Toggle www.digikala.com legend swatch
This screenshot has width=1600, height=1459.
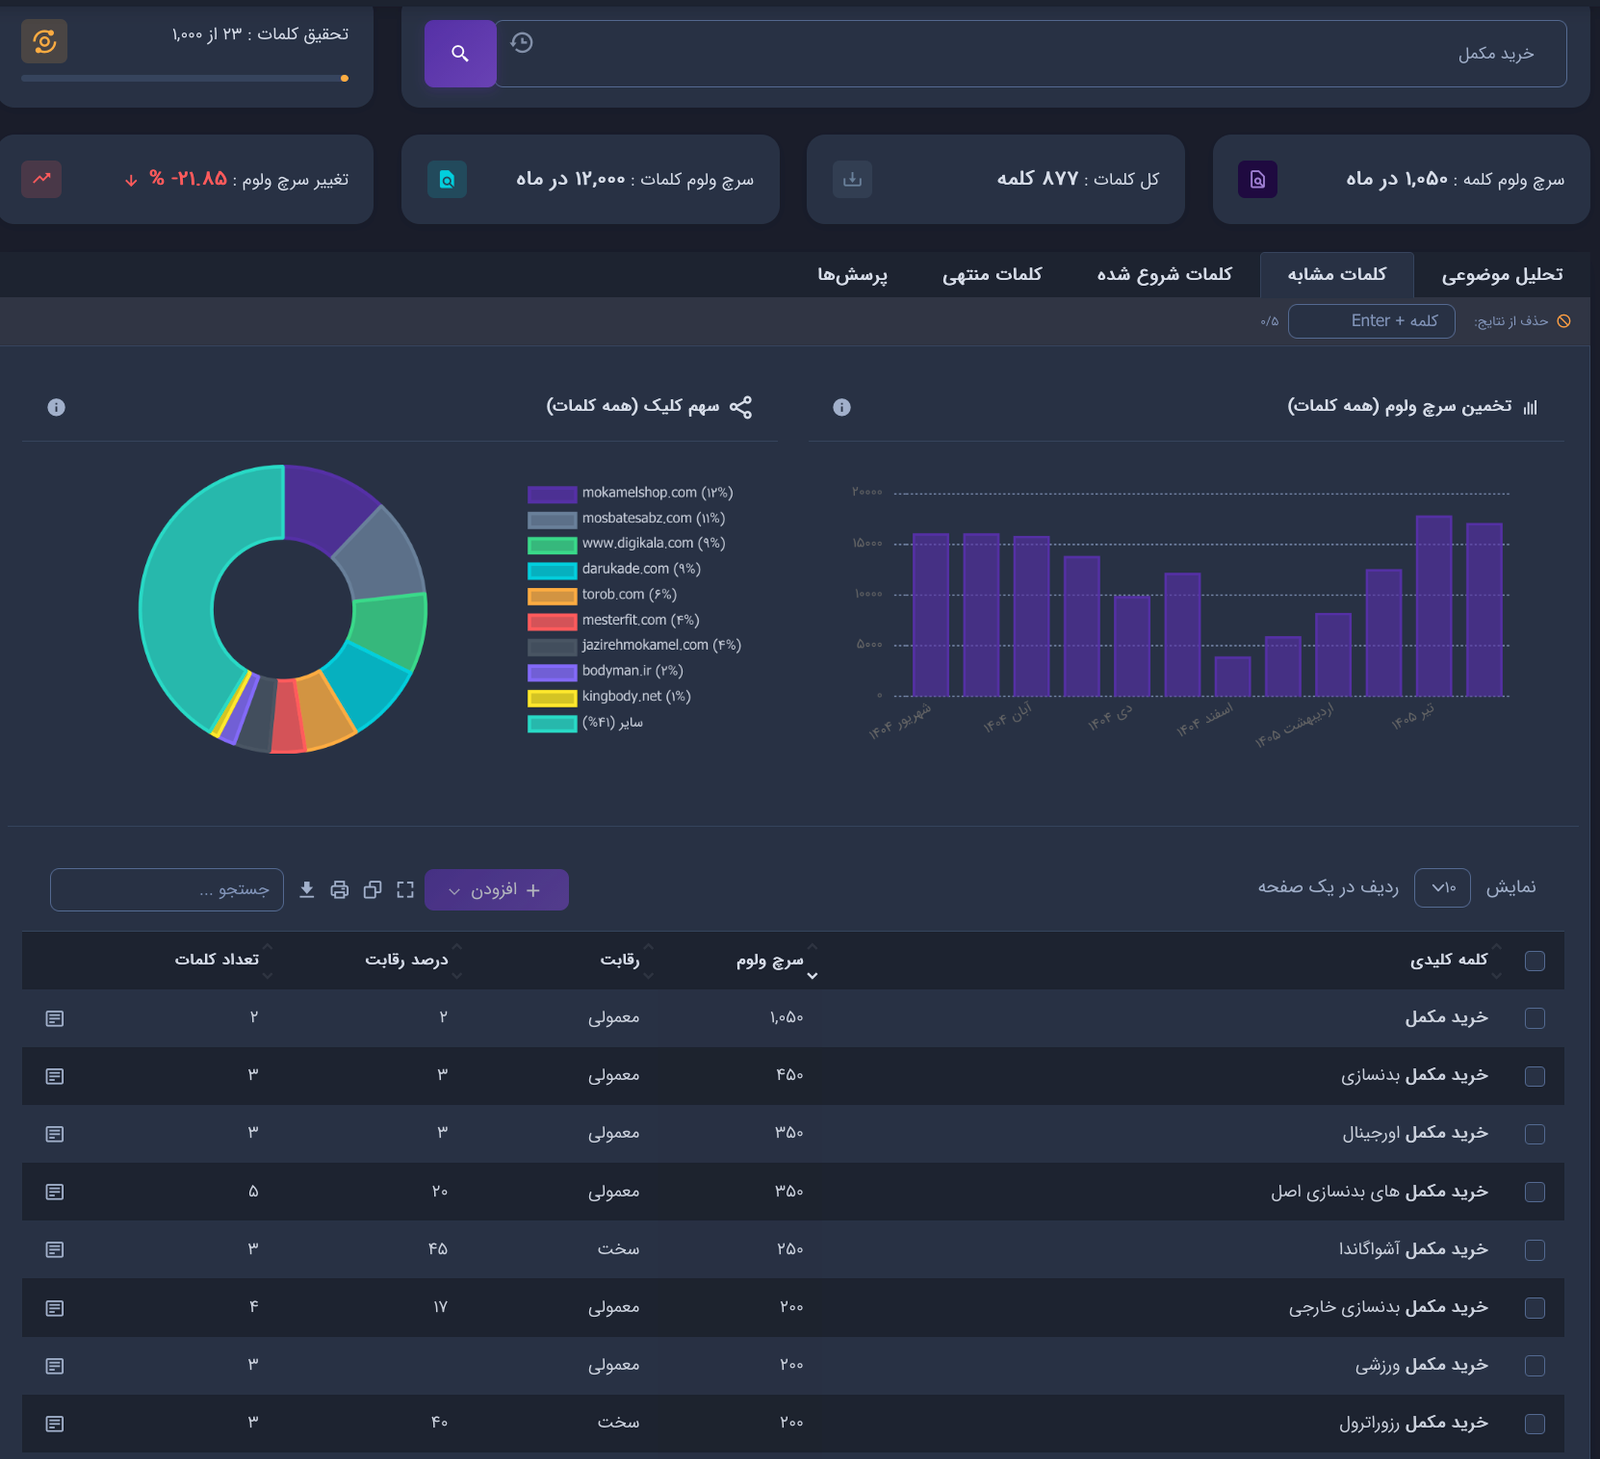tap(552, 545)
